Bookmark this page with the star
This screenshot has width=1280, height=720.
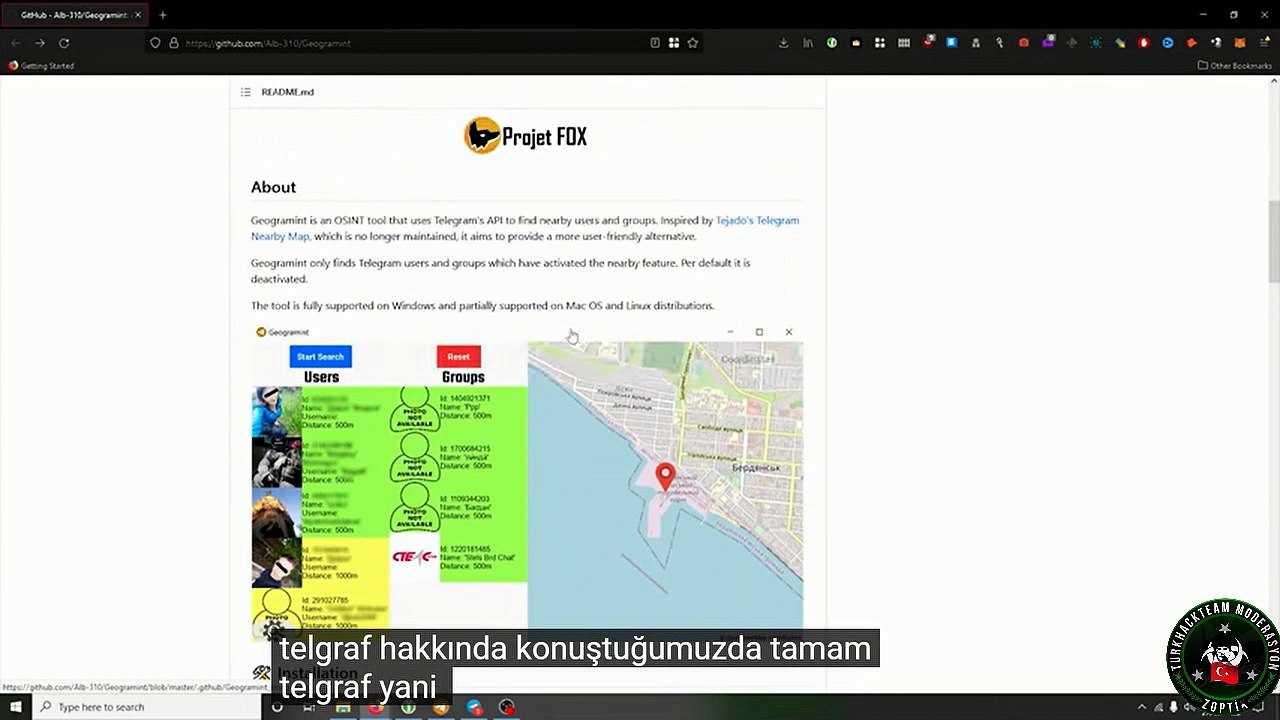692,43
